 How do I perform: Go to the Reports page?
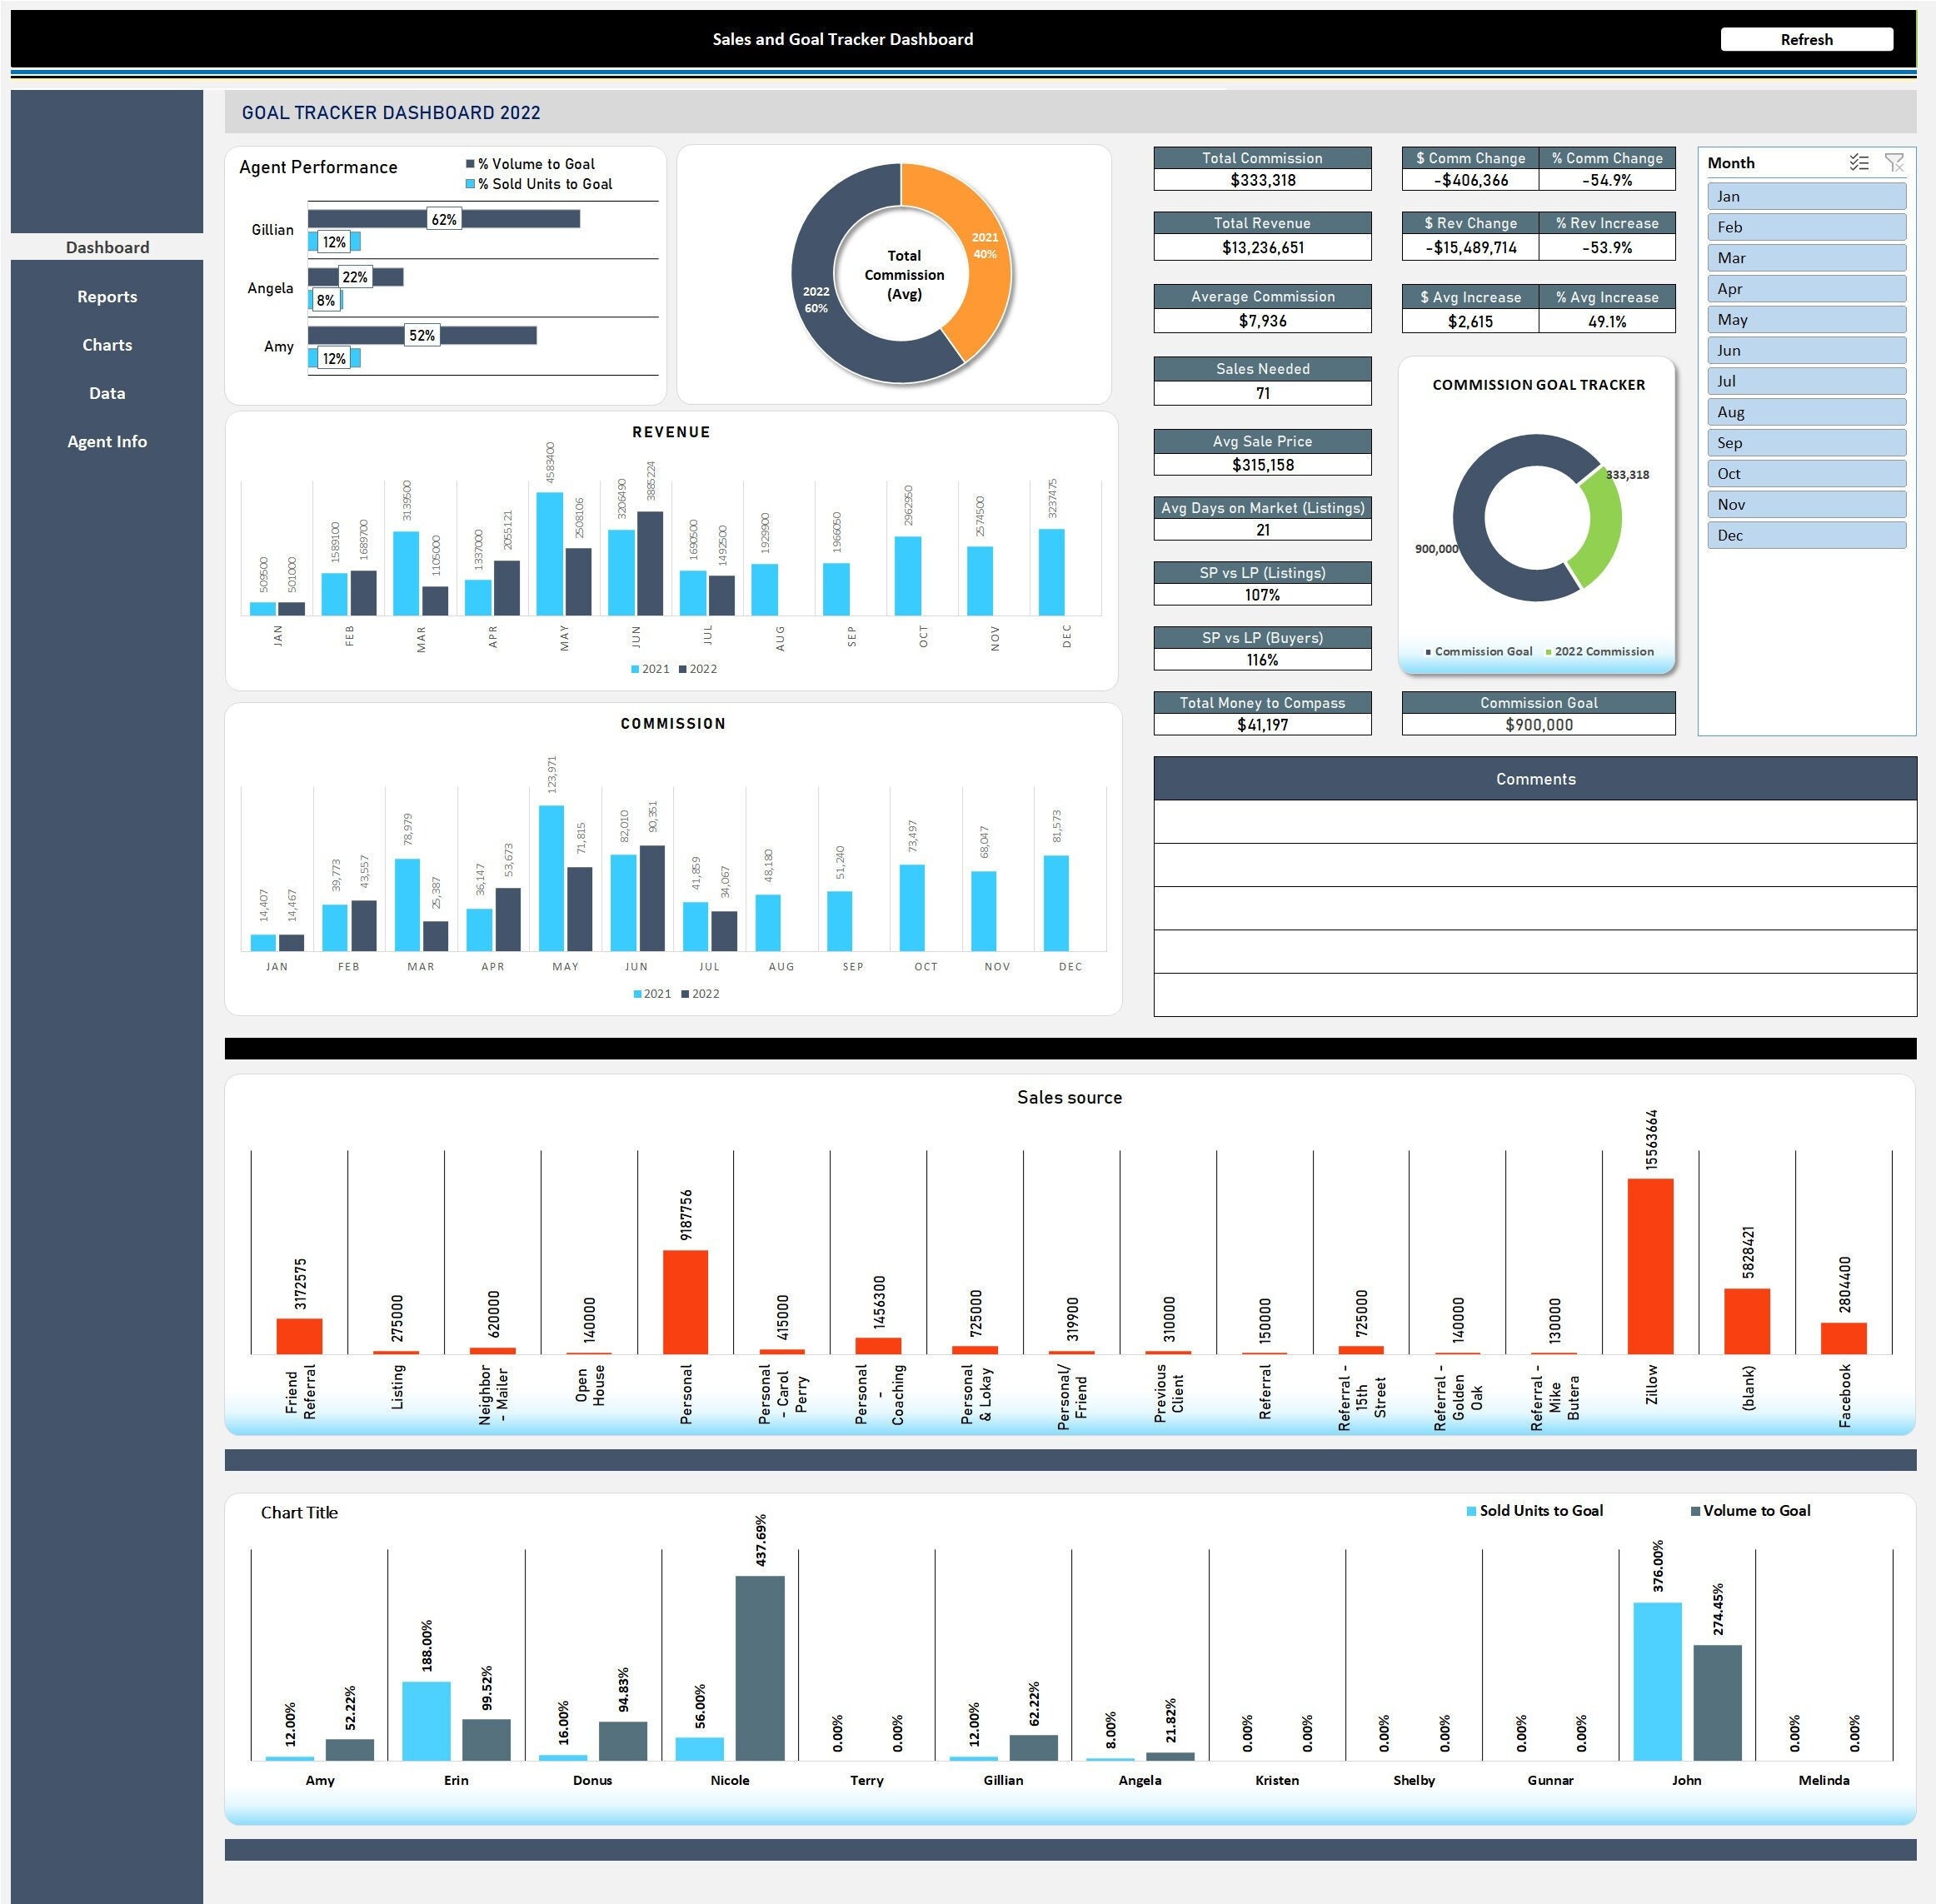(x=107, y=296)
